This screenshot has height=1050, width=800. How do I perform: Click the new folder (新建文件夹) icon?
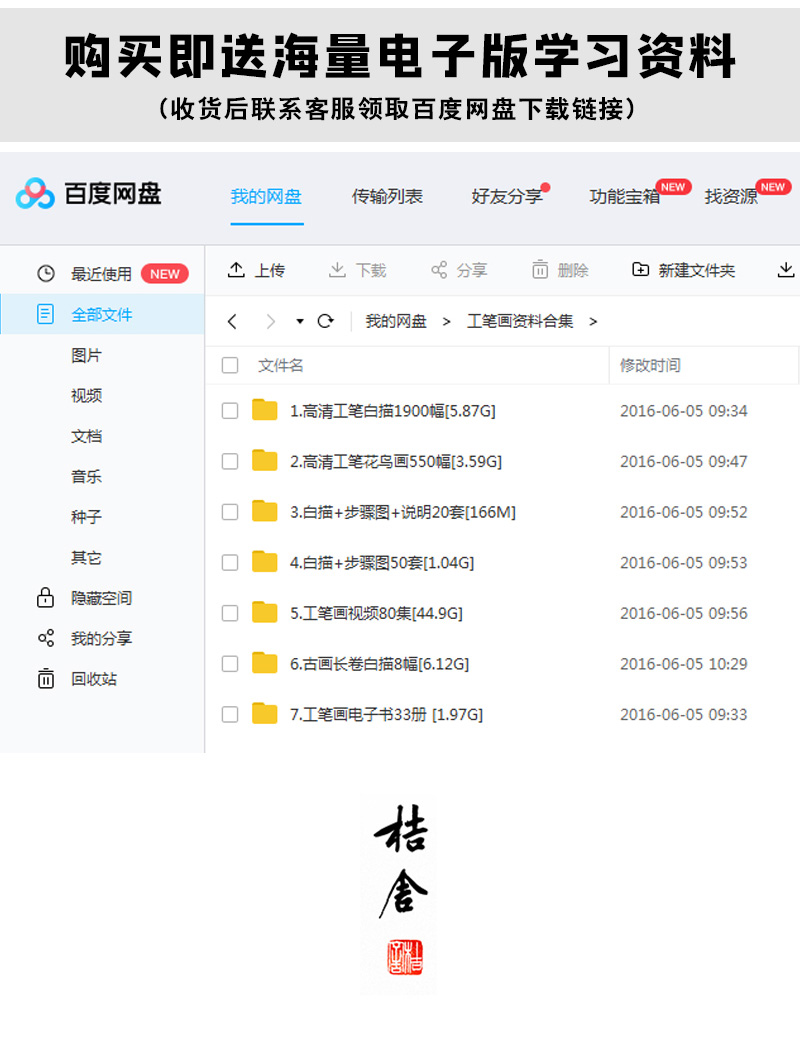pos(641,270)
